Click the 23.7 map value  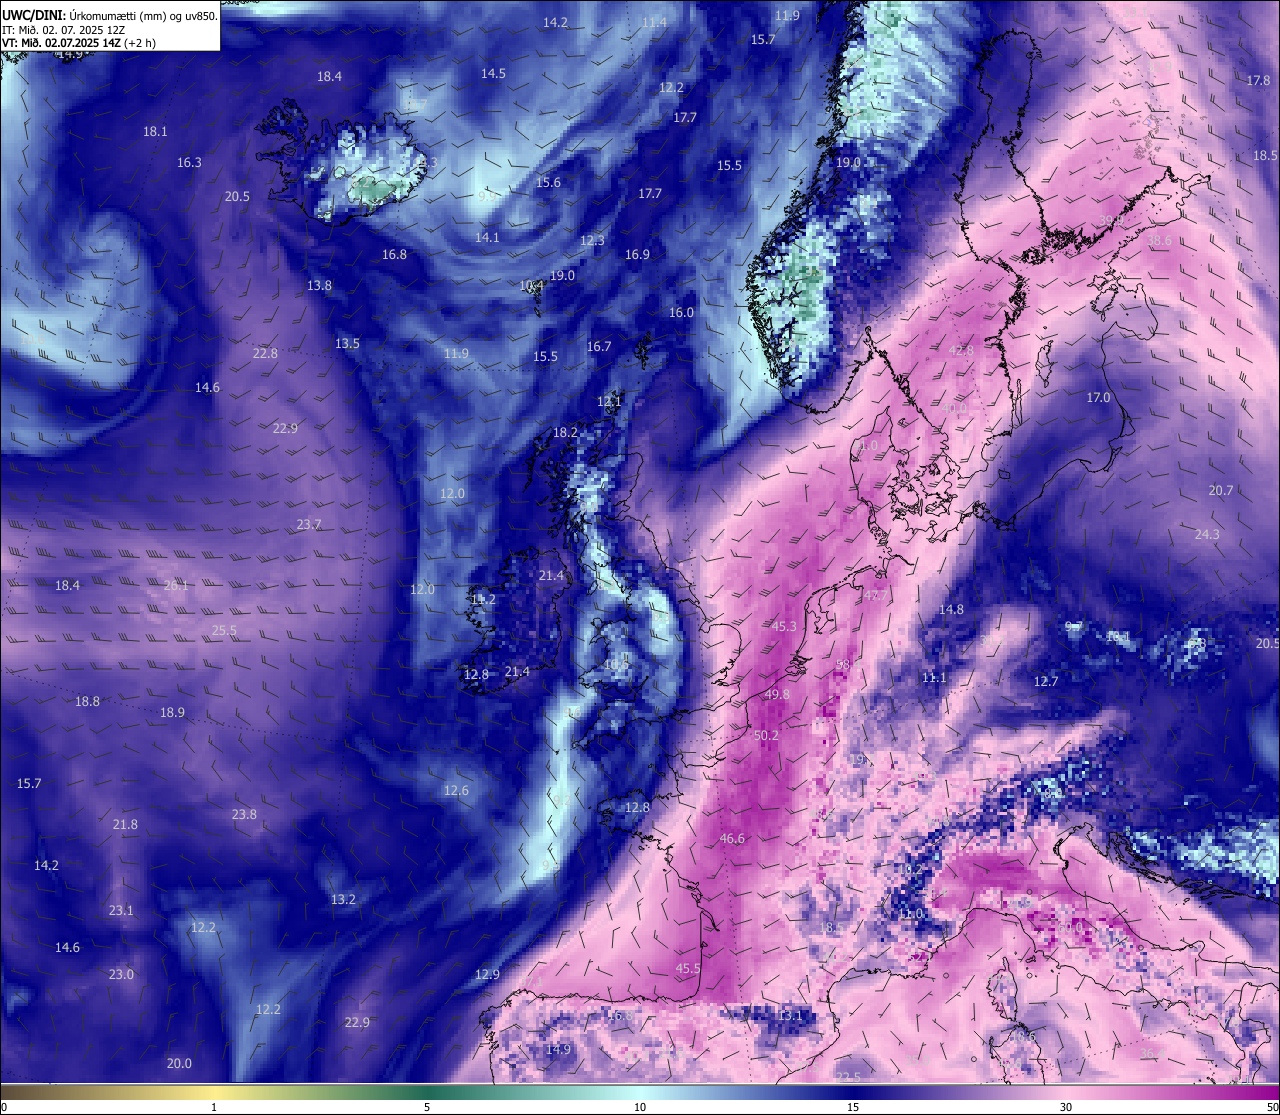pos(309,524)
